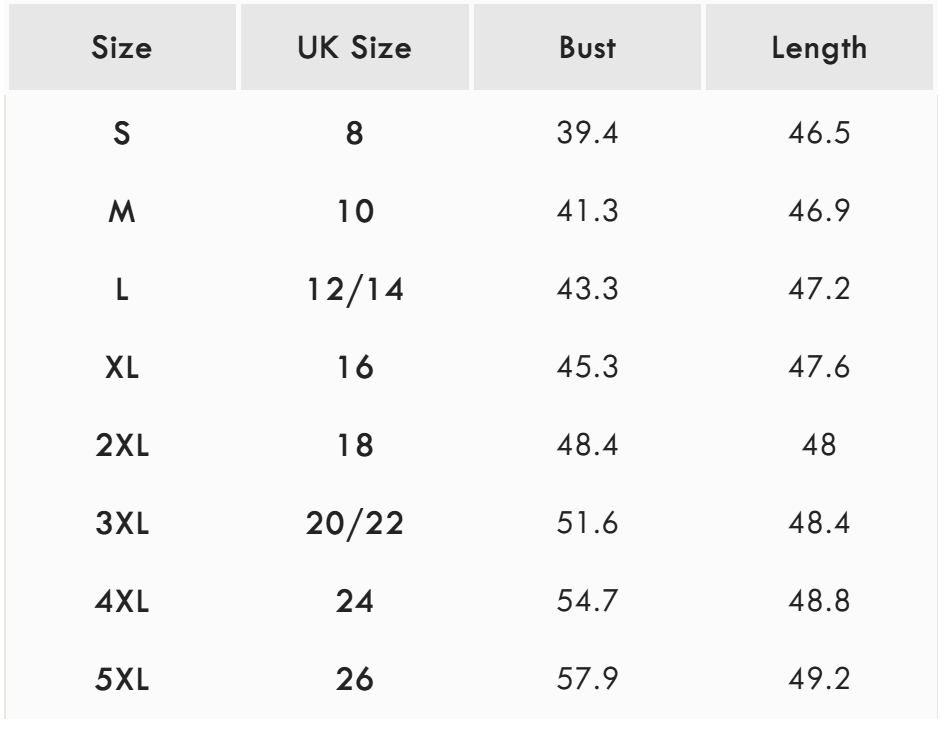
Task: Click UK size 12/14 cell
Action: click(355, 291)
